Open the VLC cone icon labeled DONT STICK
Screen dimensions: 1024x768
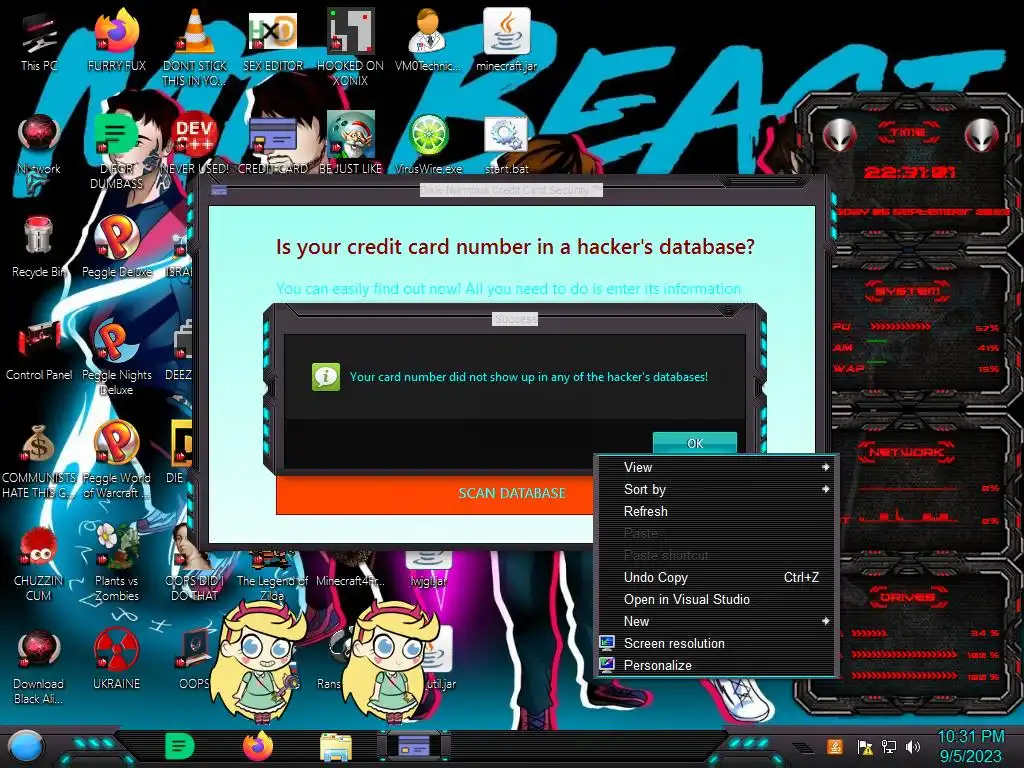click(x=195, y=48)
